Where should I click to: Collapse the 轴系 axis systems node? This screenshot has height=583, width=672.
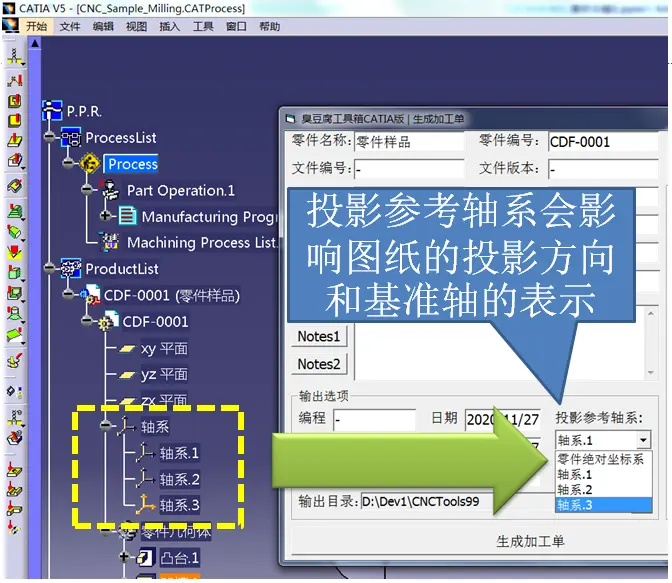106,425
